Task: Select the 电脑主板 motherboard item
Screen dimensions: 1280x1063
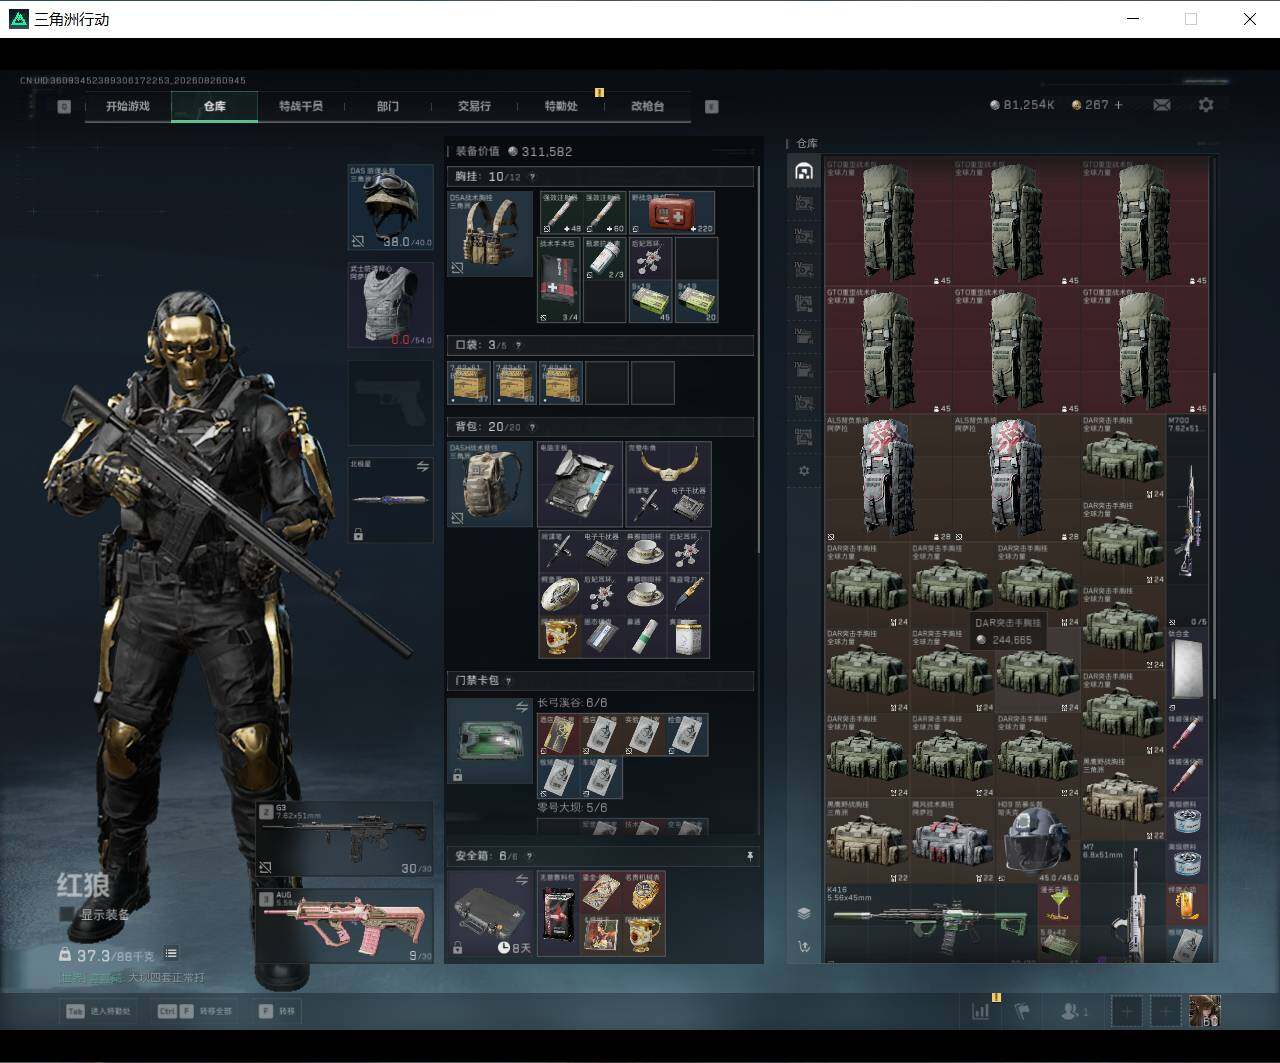Action: point(580,484)
